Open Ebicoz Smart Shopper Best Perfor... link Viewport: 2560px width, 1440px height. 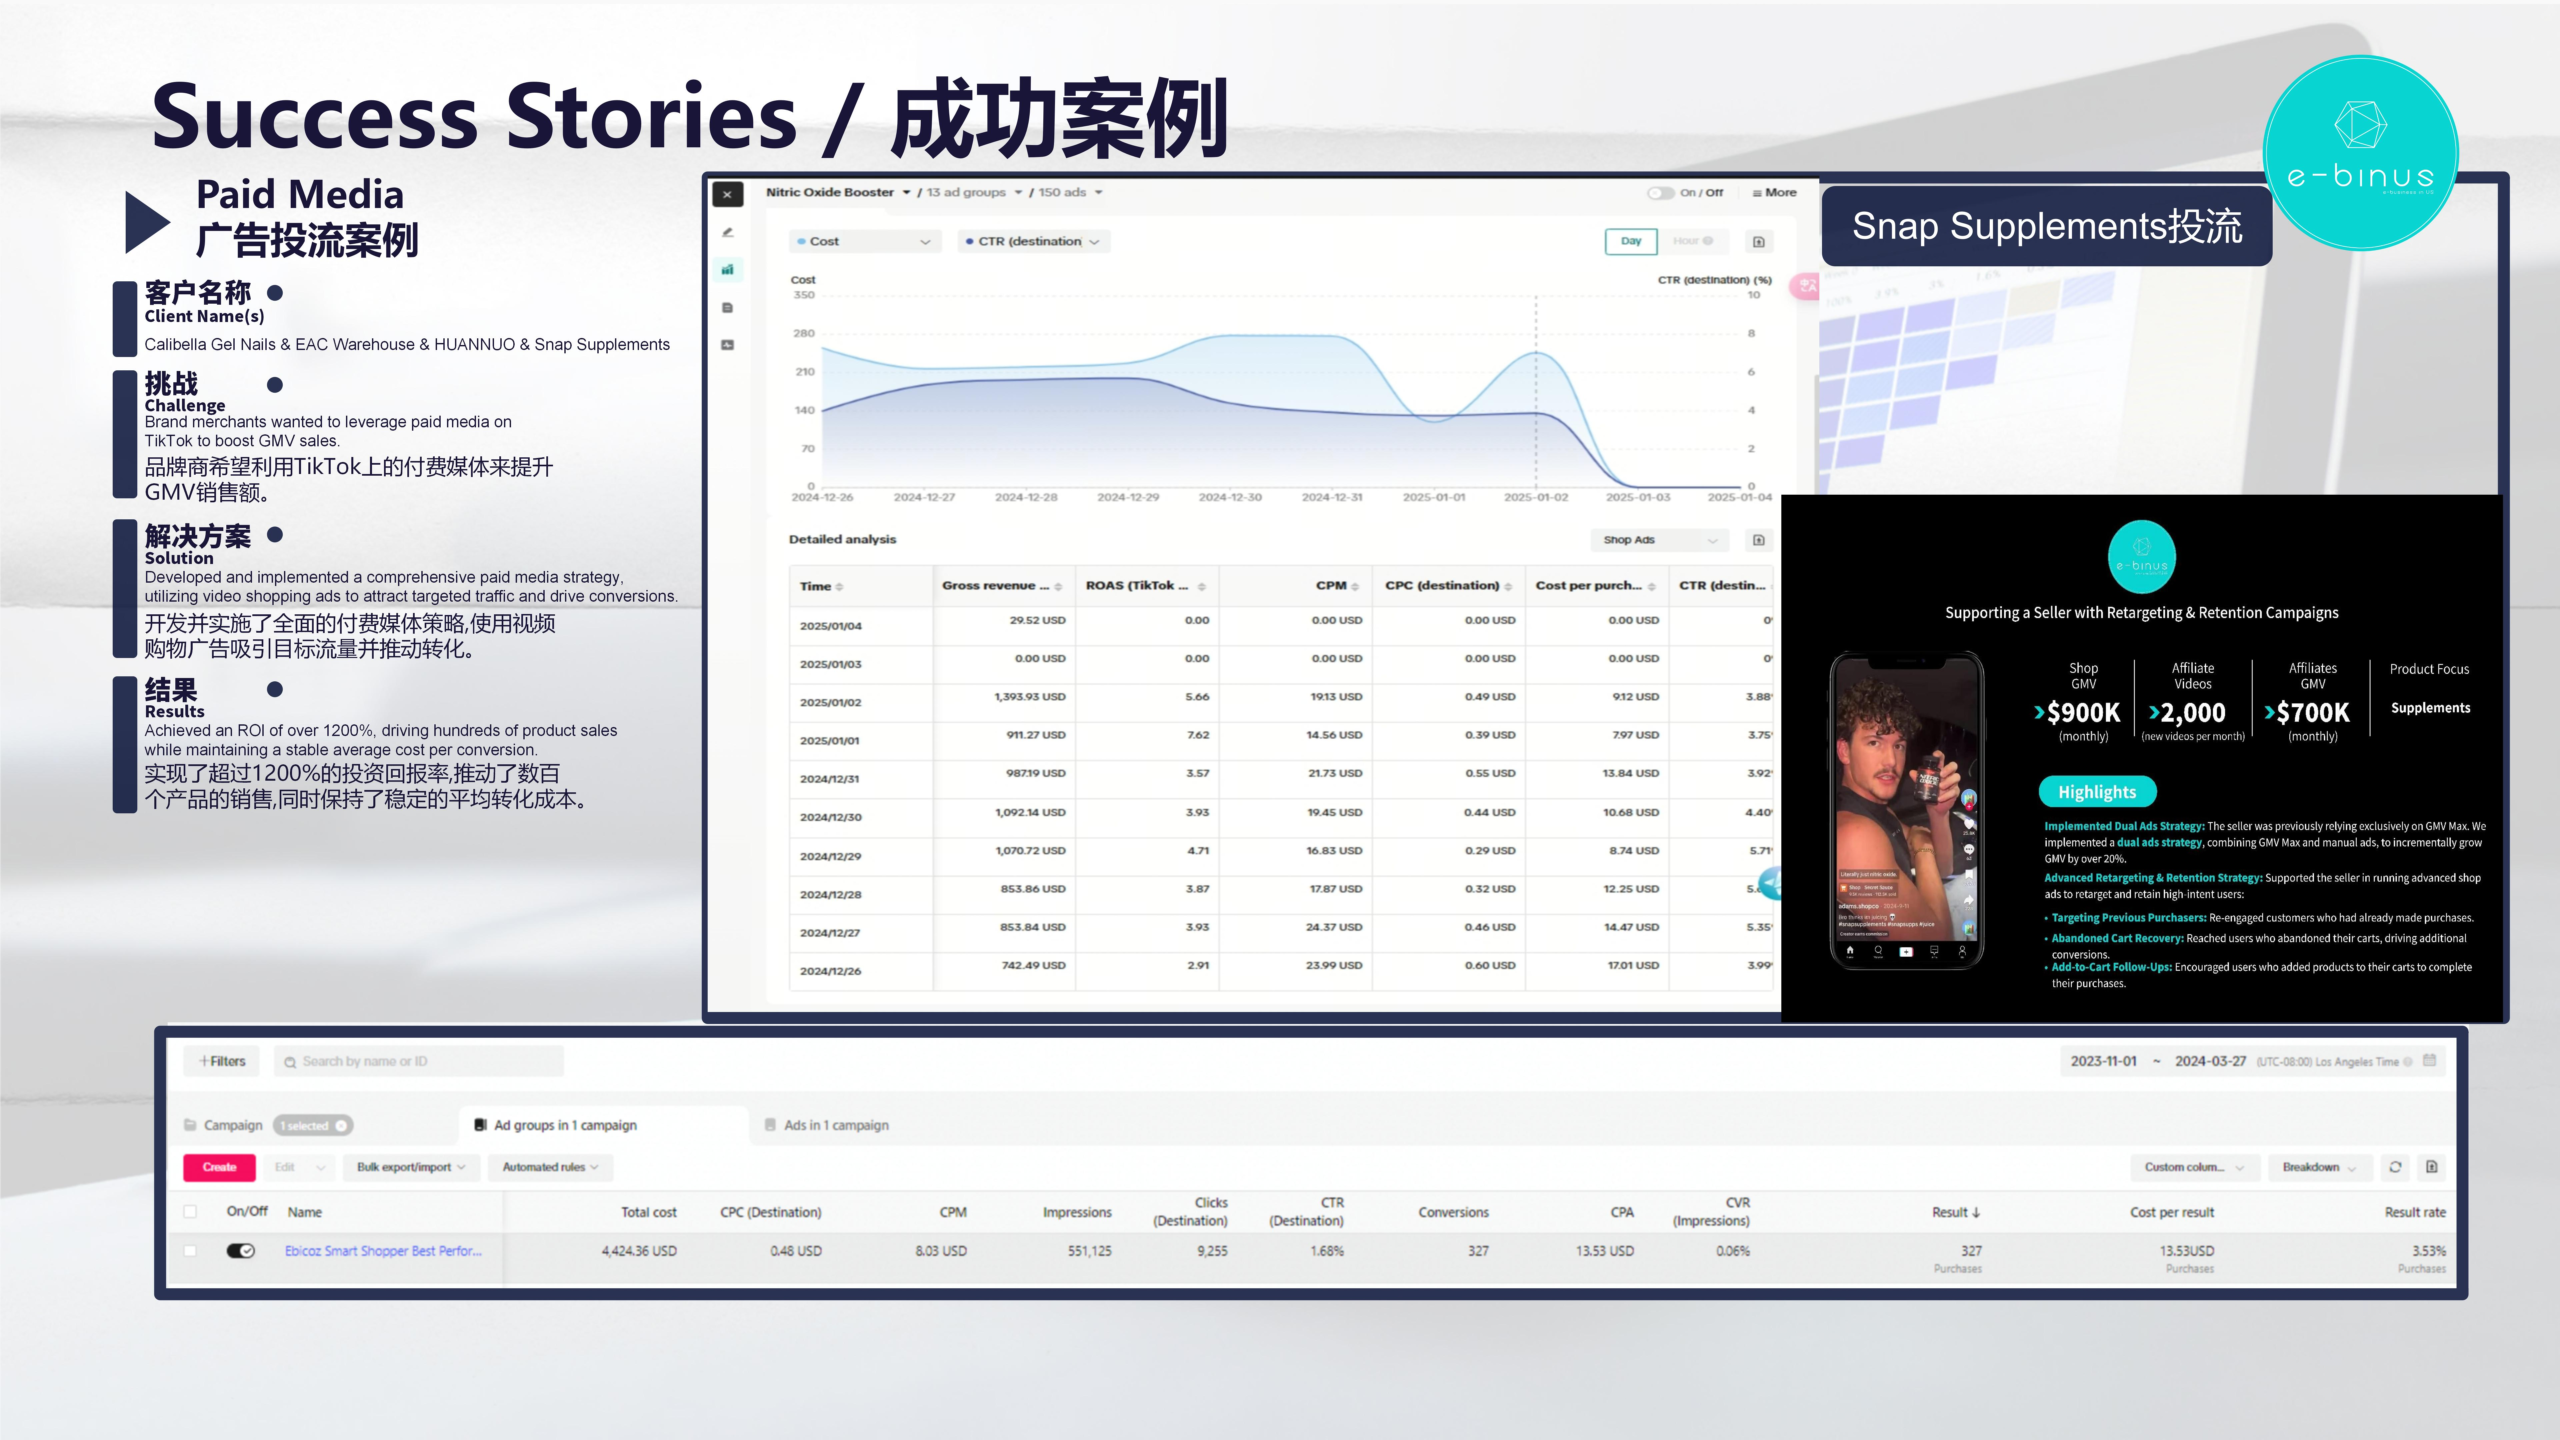pos(383,1251)
